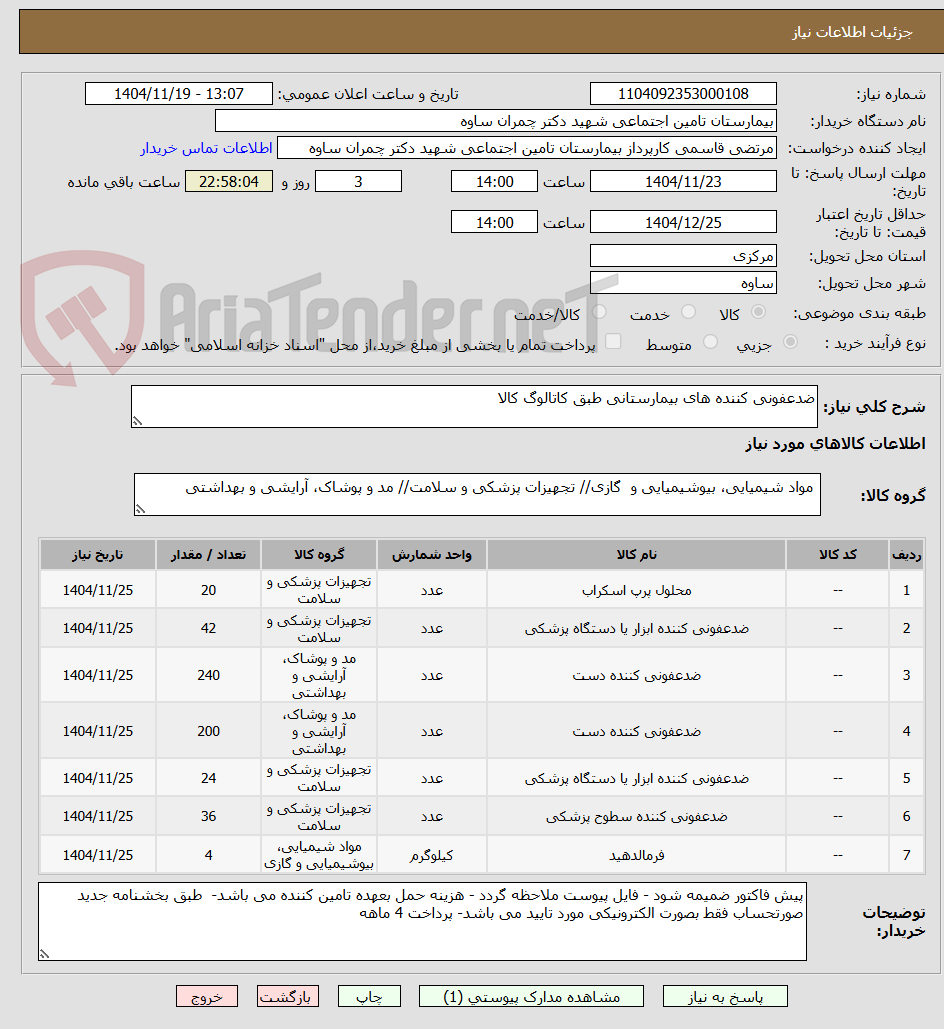Click quantity 42 in row 2
Screen dimensions: 944x1029
tap(208, 628)
